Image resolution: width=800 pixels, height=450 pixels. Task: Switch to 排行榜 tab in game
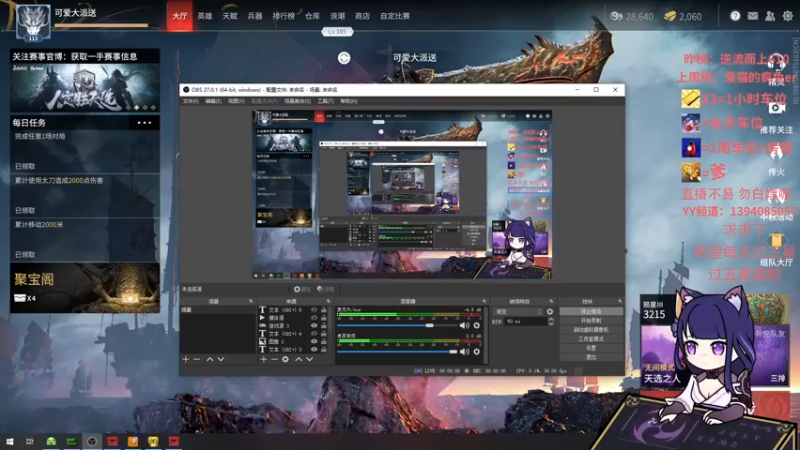(x=283, y=16)
